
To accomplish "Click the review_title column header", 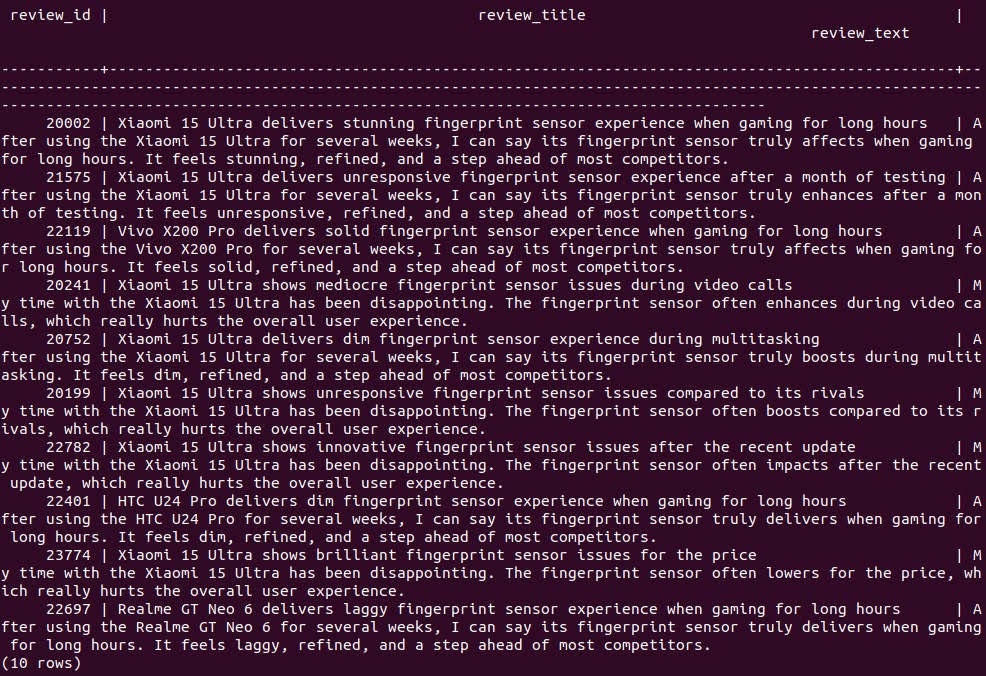I will [x=531, y=15].
